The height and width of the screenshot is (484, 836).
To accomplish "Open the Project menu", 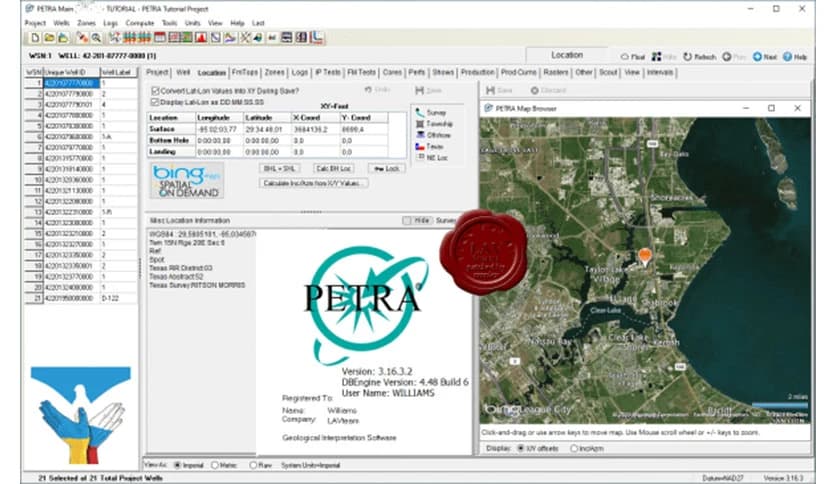I will click(x=35, y=23).
